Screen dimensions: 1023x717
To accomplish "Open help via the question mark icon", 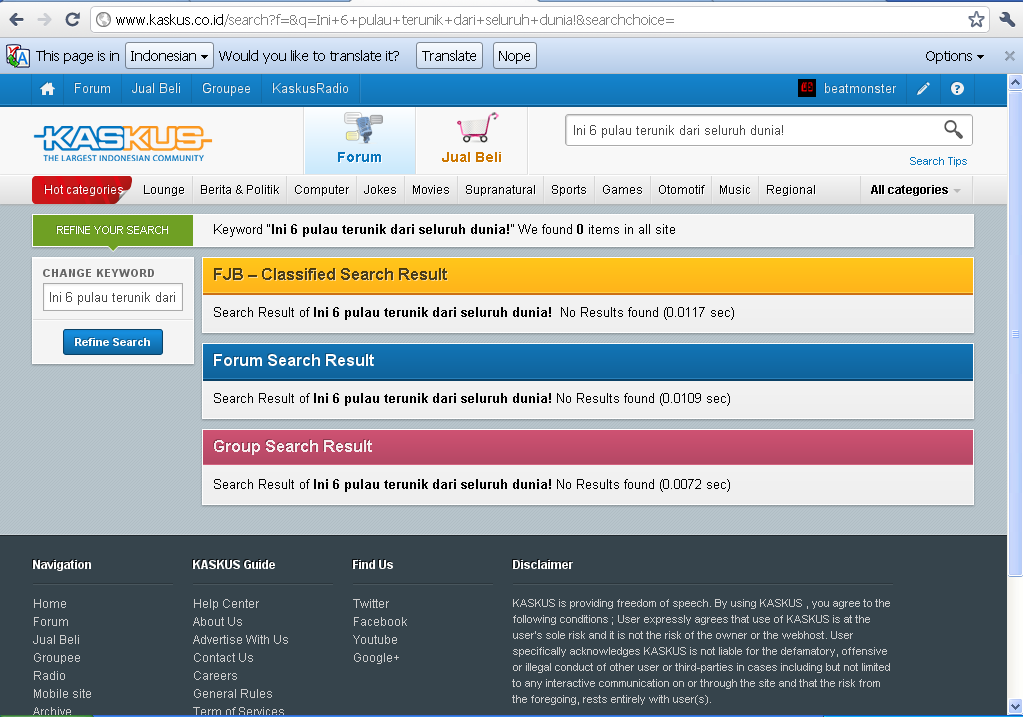I will (957, 89).
